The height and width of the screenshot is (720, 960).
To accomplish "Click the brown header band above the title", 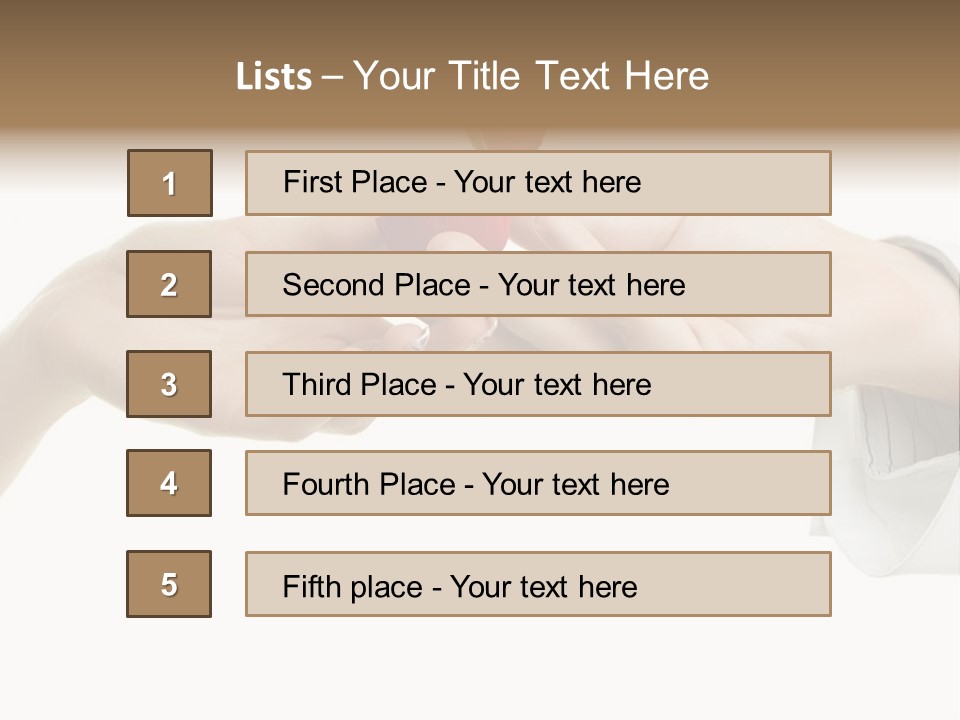I will (x=480, y=25).
